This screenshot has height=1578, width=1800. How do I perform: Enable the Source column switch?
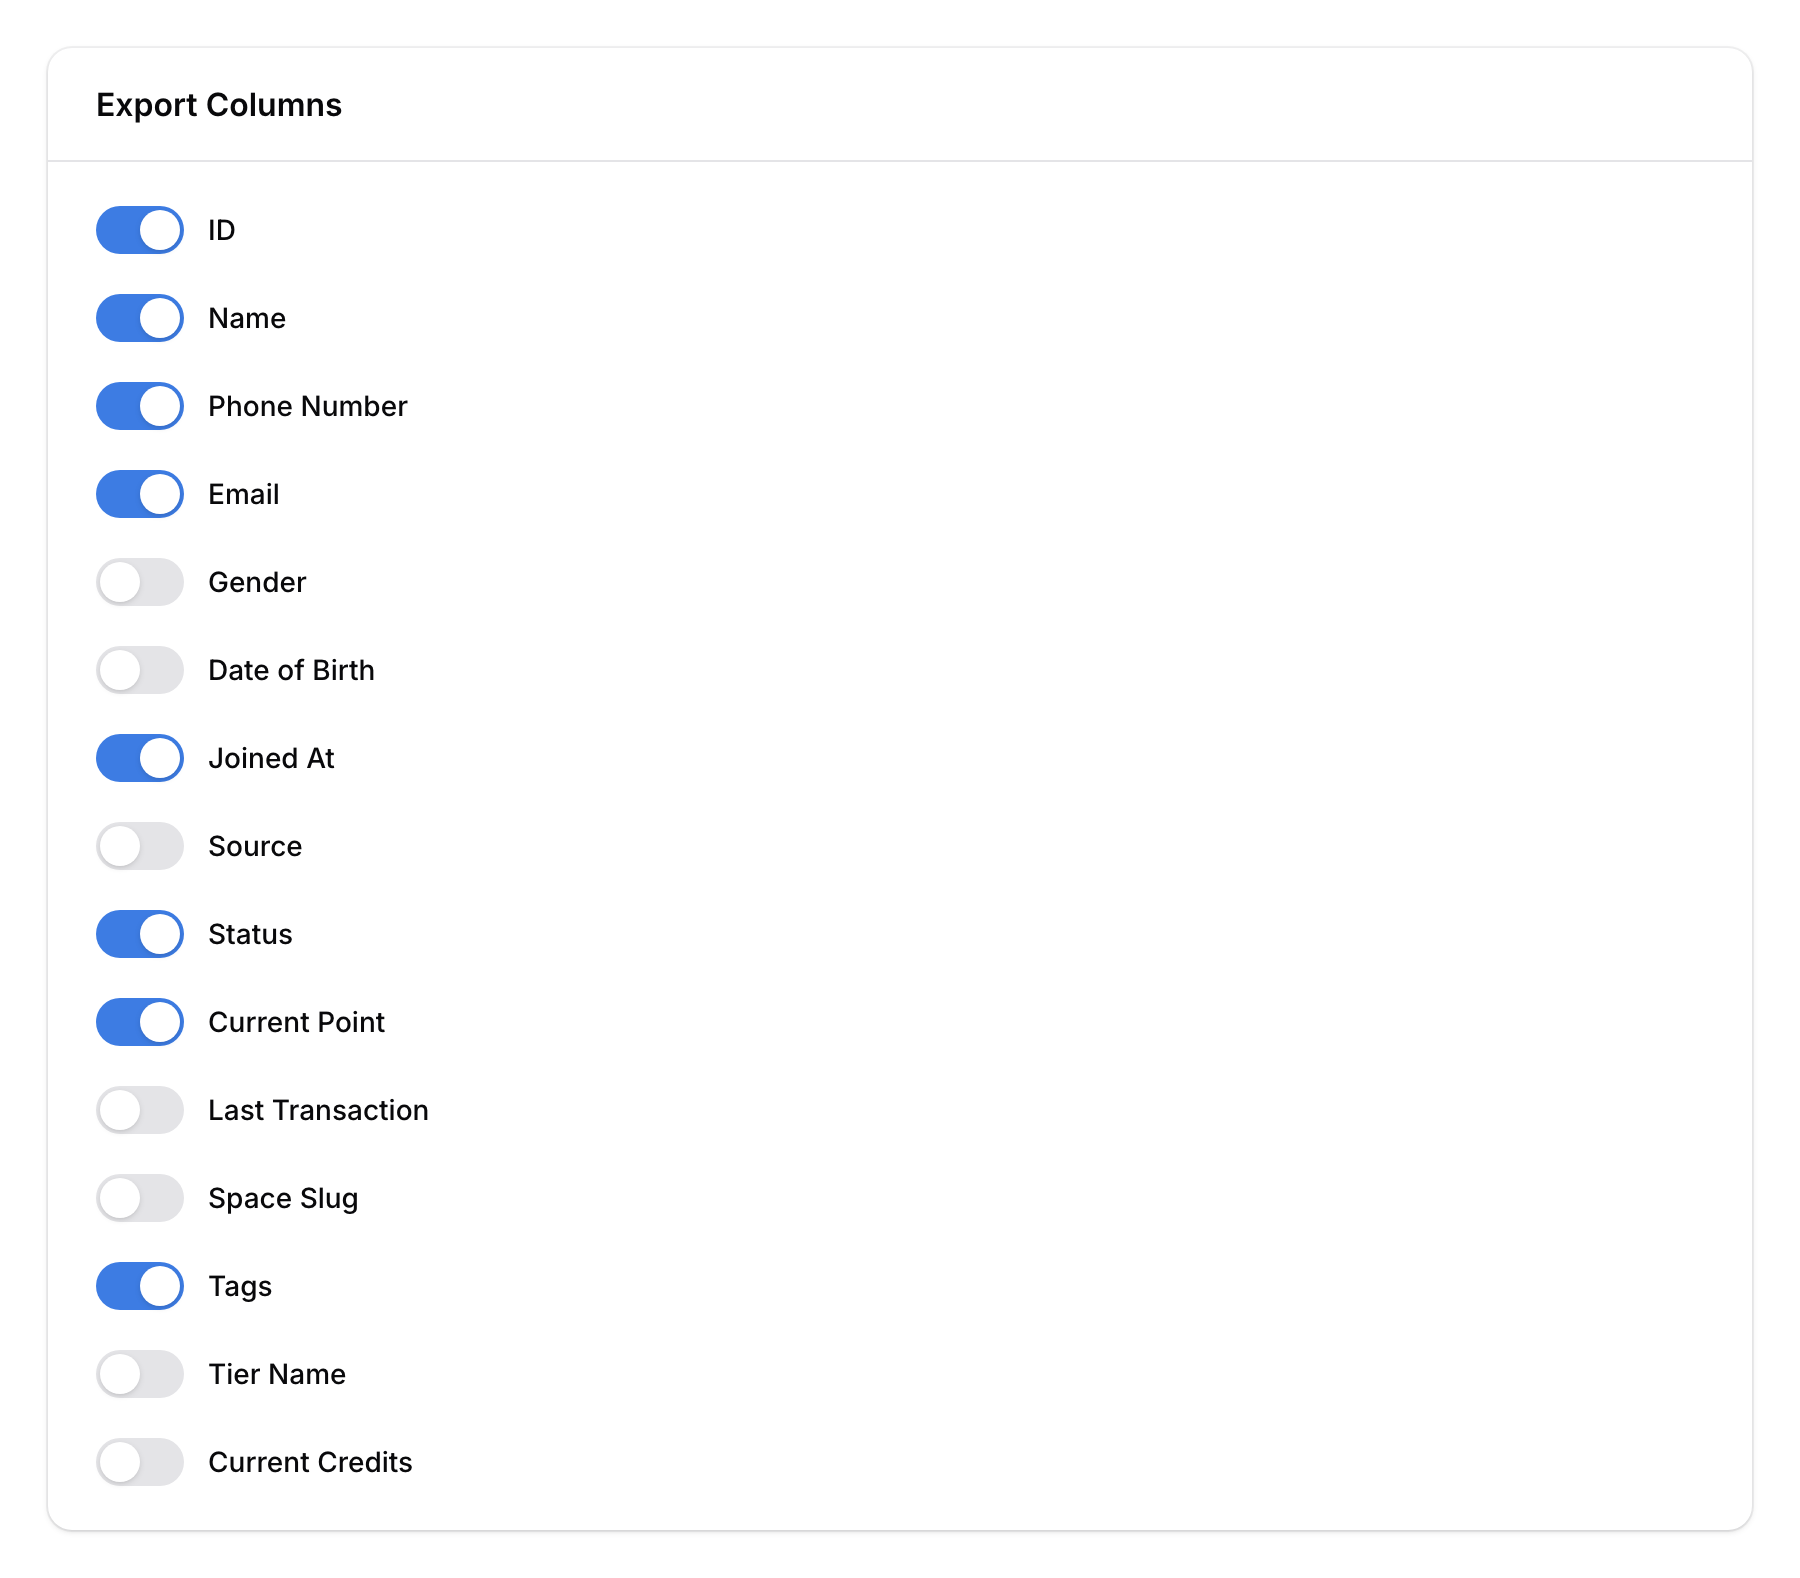pyautogui.click(x=139, y=845)
